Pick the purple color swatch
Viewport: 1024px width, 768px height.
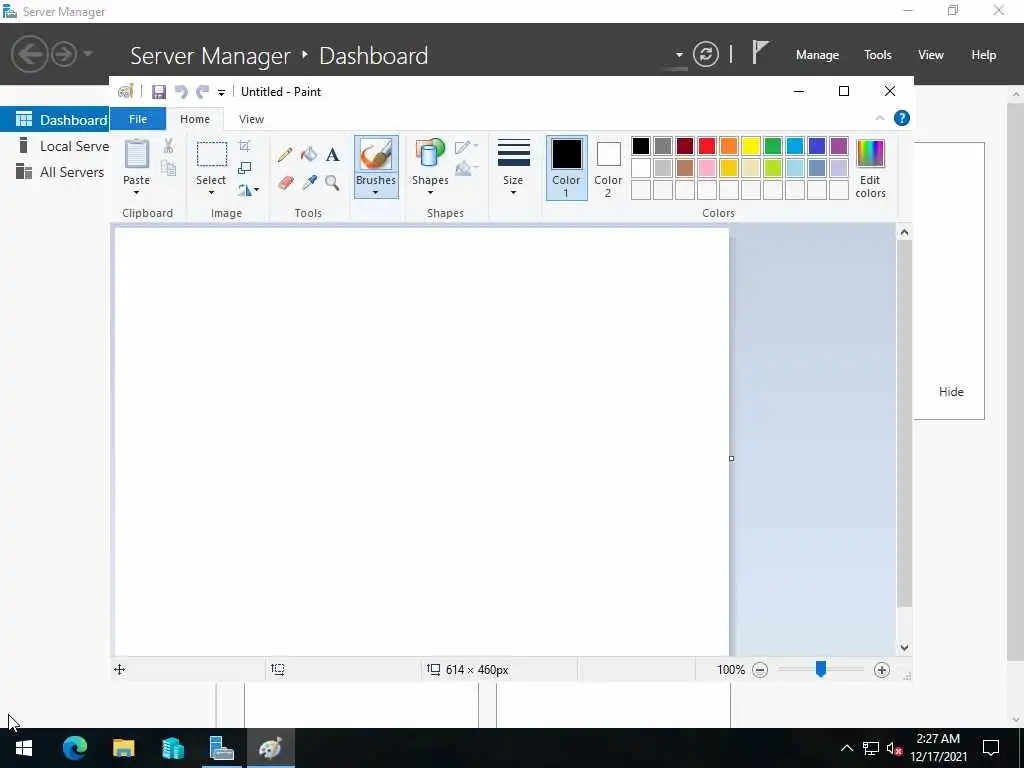tap(839, 146)
